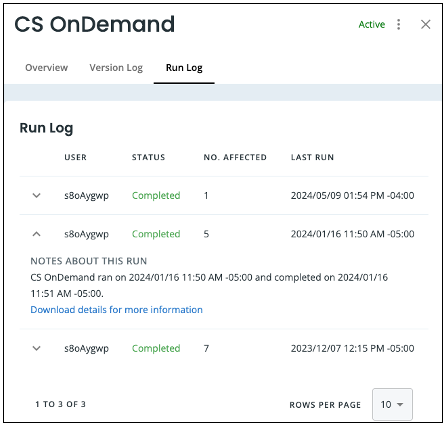Click Completed status in the 2024/01/16 row
The image size is (446, 427).
(156, 234)
